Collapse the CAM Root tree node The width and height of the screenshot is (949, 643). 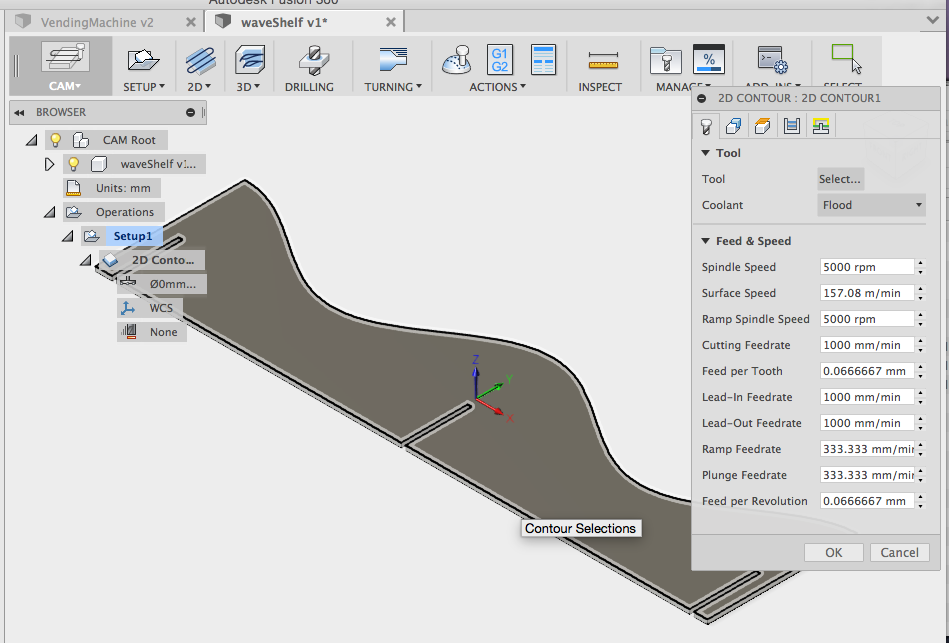(31, 140)
